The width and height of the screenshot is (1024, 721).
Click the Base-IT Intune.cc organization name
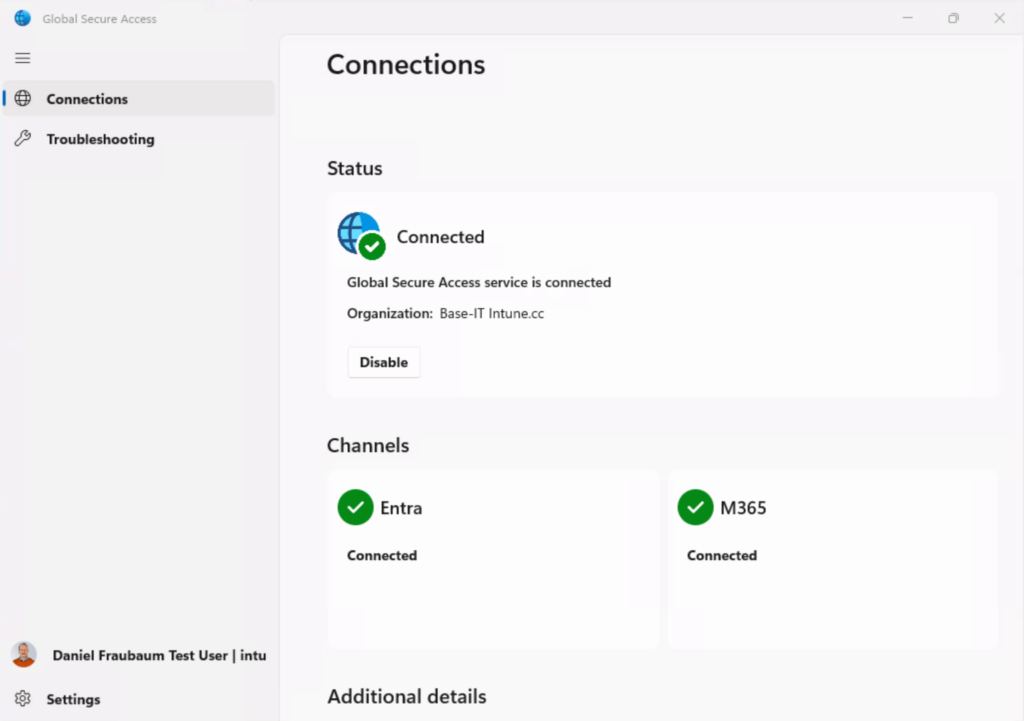pyautogui.click(x=492, y=313)
